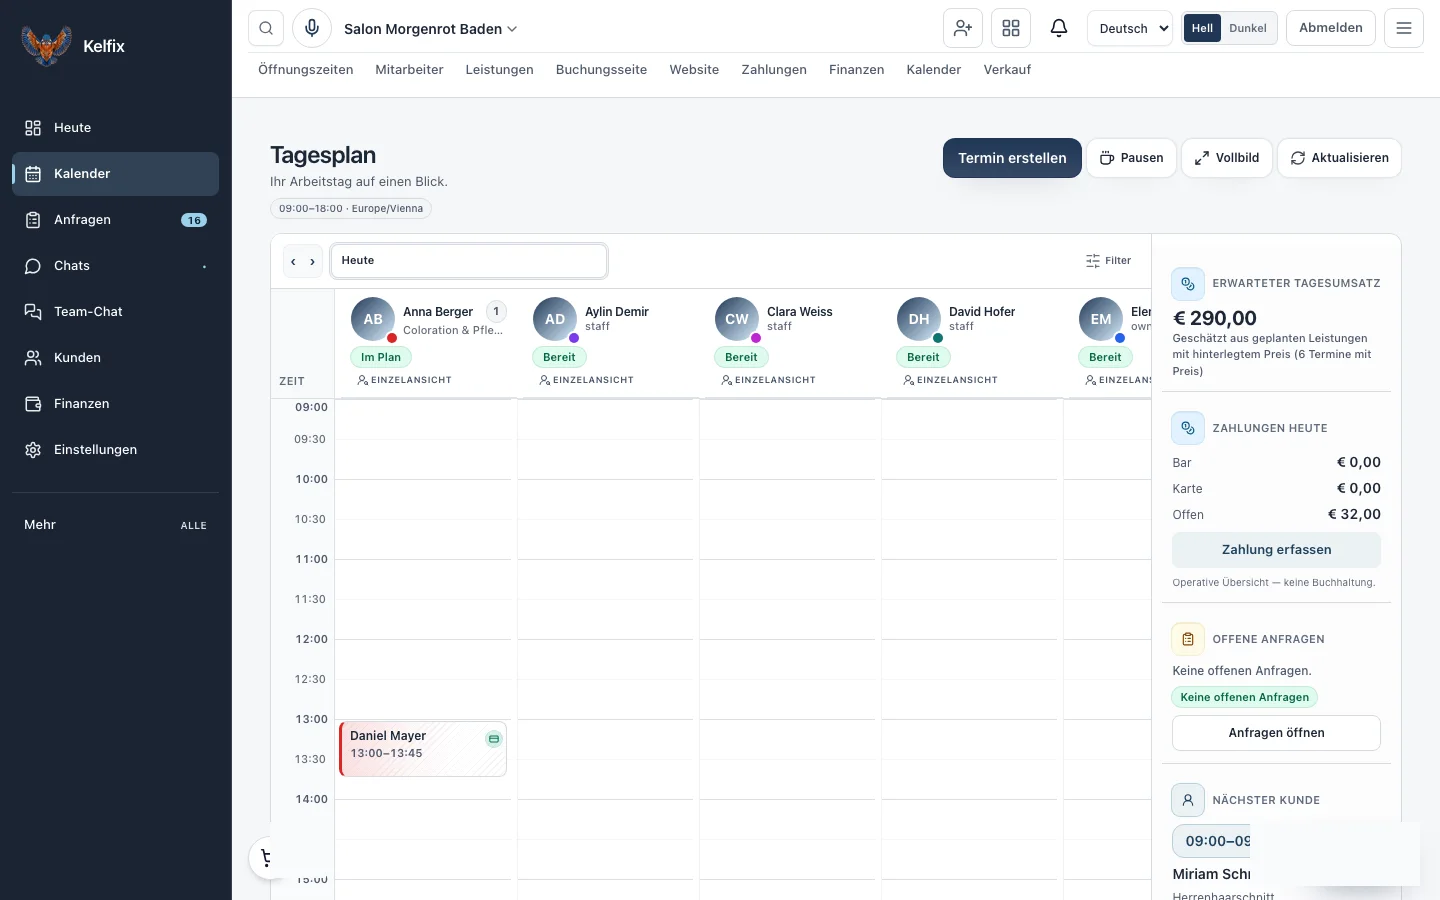Click the Heute date field
Image resolution: width=1440 pixels, height=900 pixels.
pos(469,261)
